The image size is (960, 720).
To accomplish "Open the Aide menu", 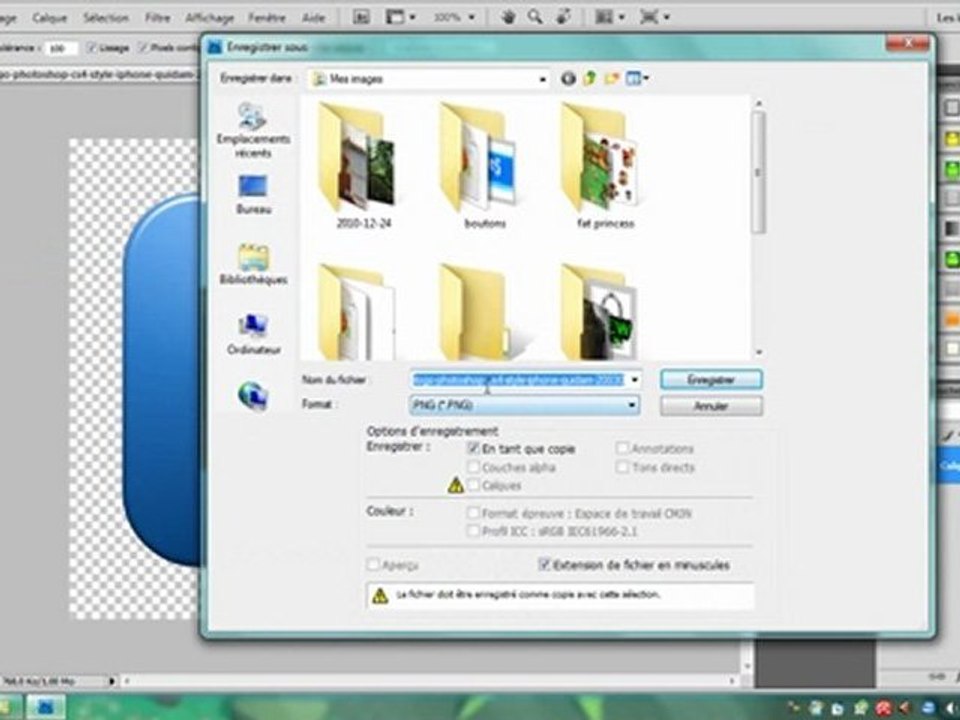I will tap(313, 18).
